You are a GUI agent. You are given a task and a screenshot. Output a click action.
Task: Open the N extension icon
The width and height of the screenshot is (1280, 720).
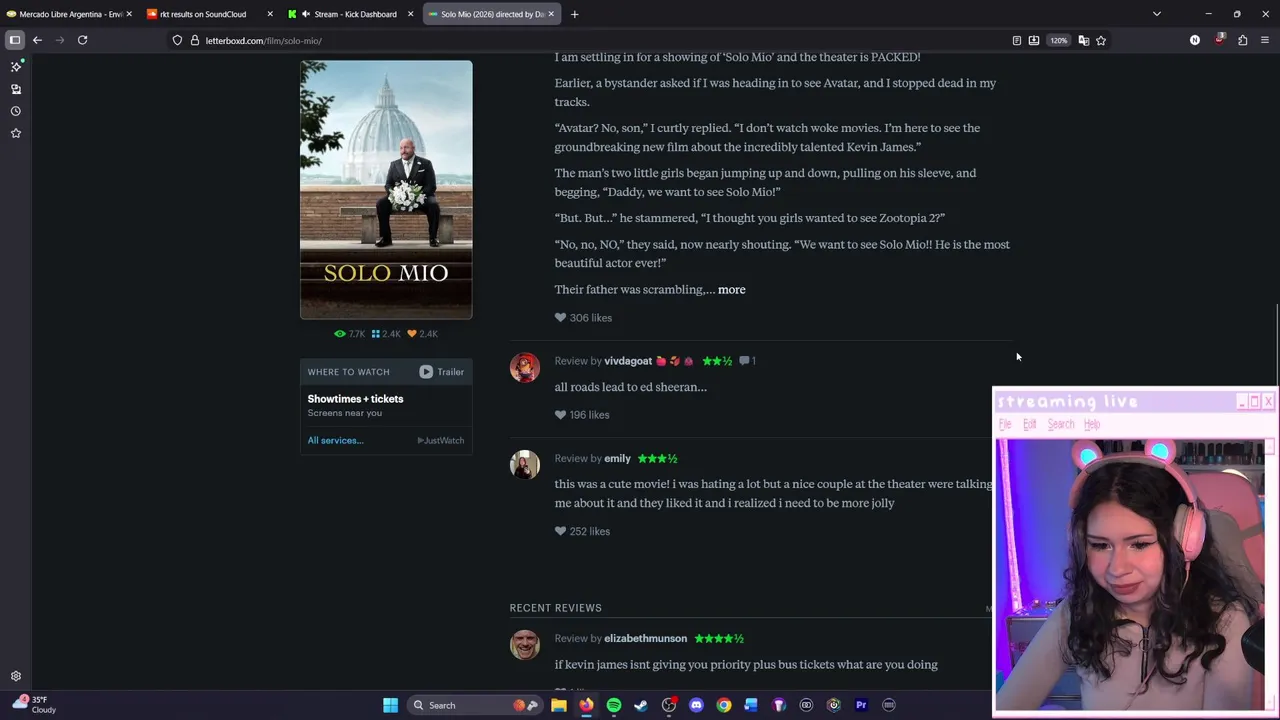(x=1194, y=40)
